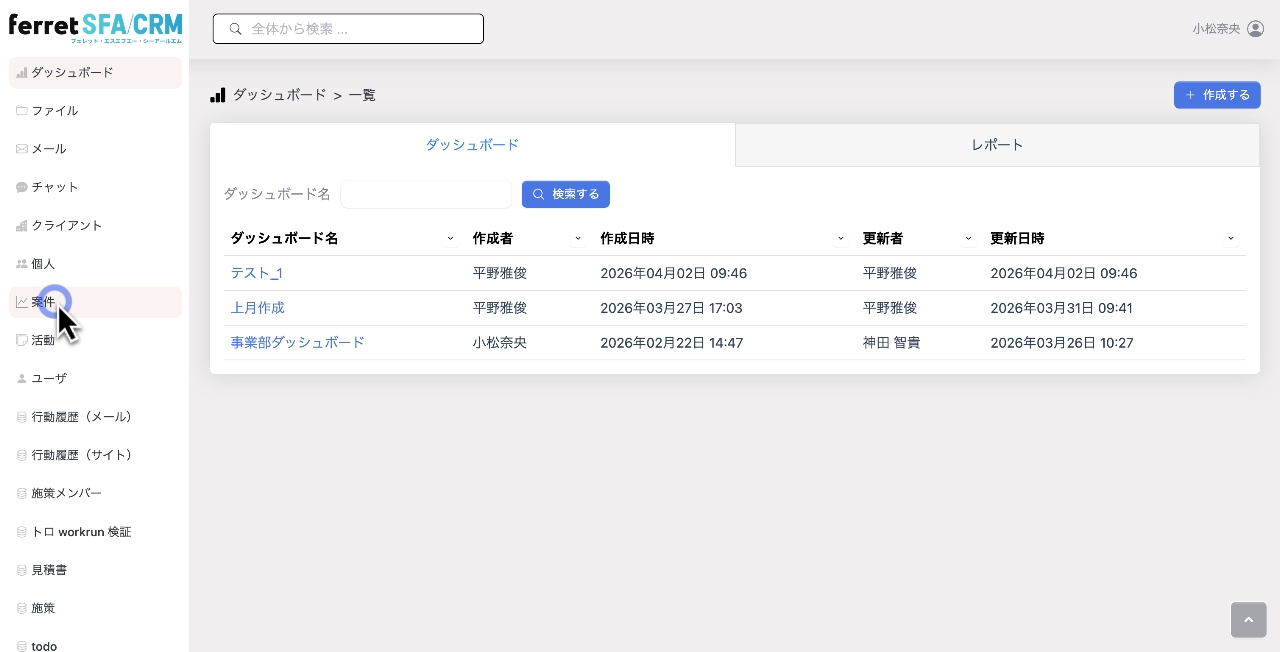Image resolution: width=1280 pixels, height=652 pixels.
Task: Click the folder icon beside ファイル
Action: (22, 111)
